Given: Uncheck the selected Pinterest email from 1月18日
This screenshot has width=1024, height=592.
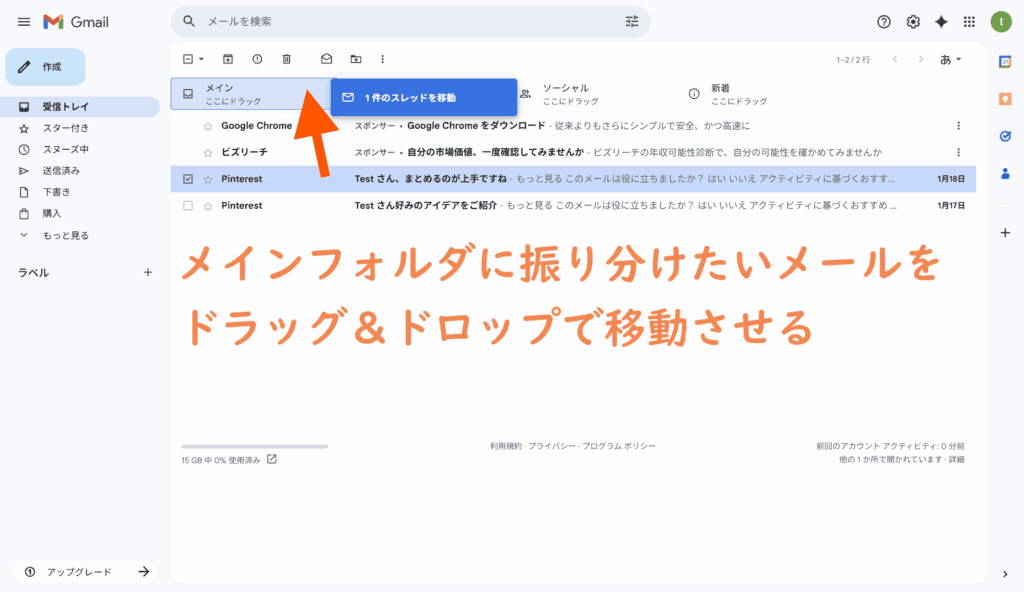Looking at the screenshot, I should (x=188, y=179).
